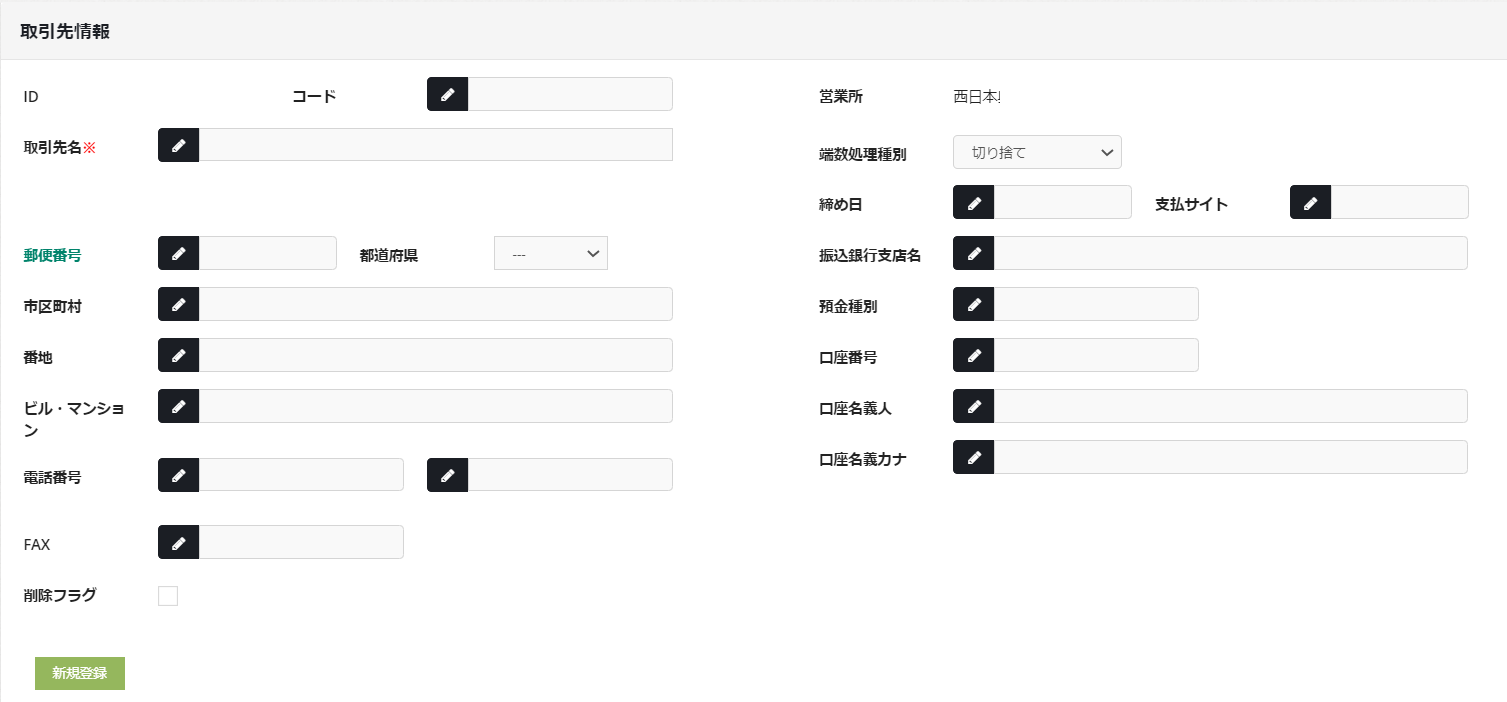Open the 端数処理種別 dropdown
This screenshot has width=1507, height=702.
coord(1037,152)
